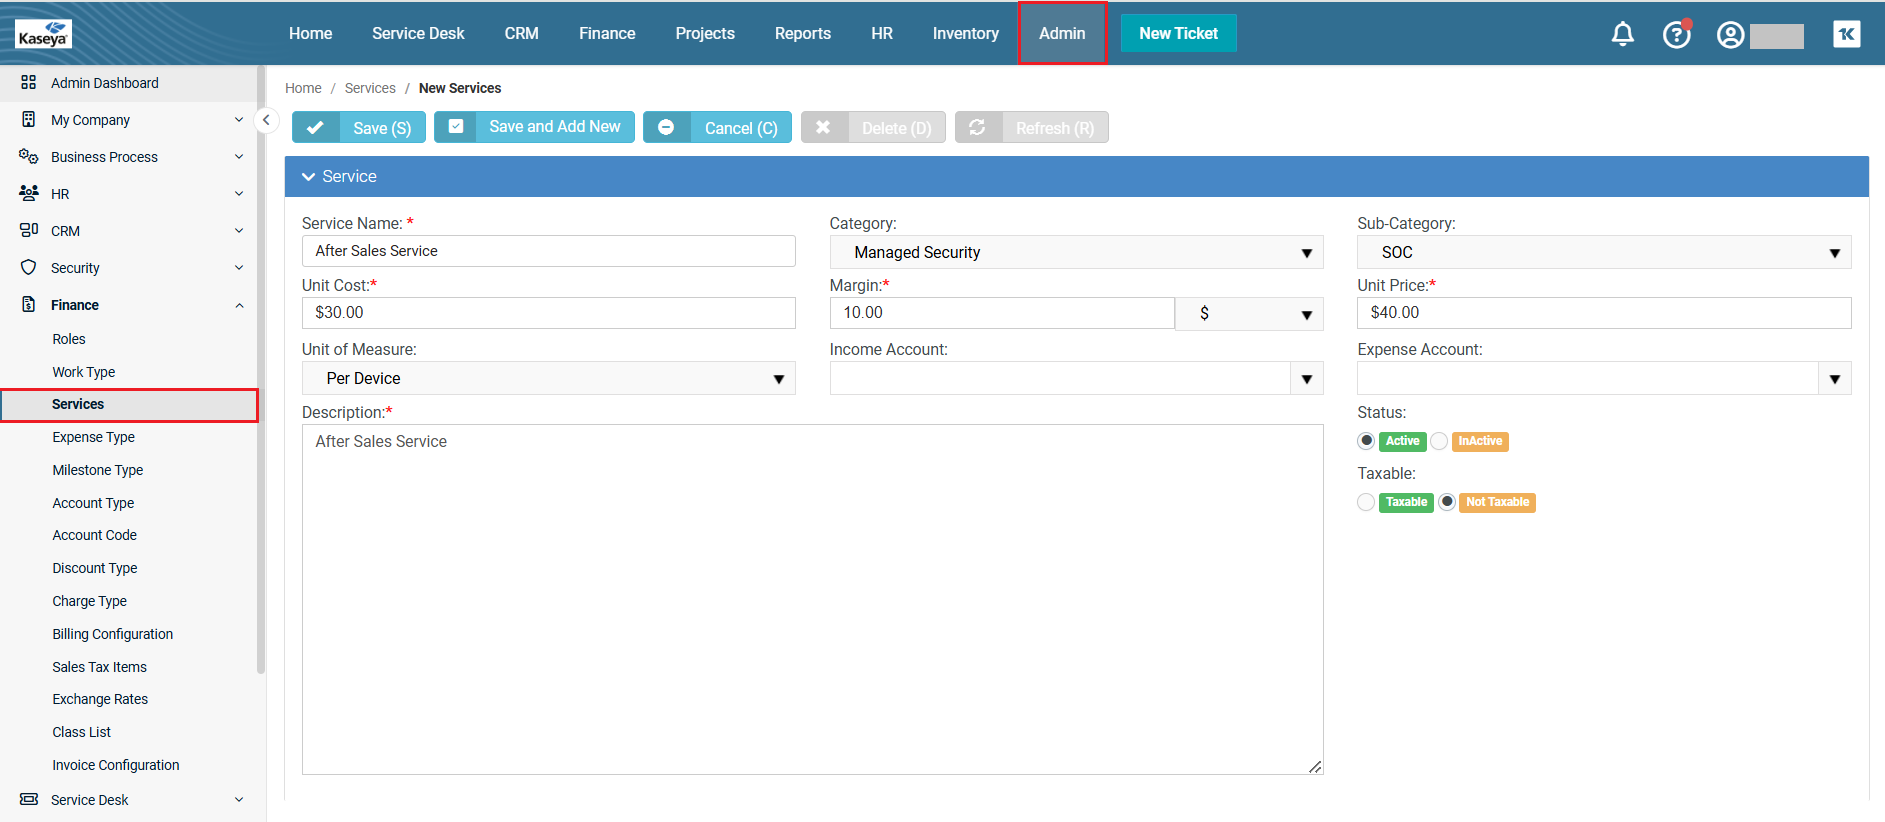Click the notifications bell icon
Screen dimensions: 1885x822
tap(1622, 34)
